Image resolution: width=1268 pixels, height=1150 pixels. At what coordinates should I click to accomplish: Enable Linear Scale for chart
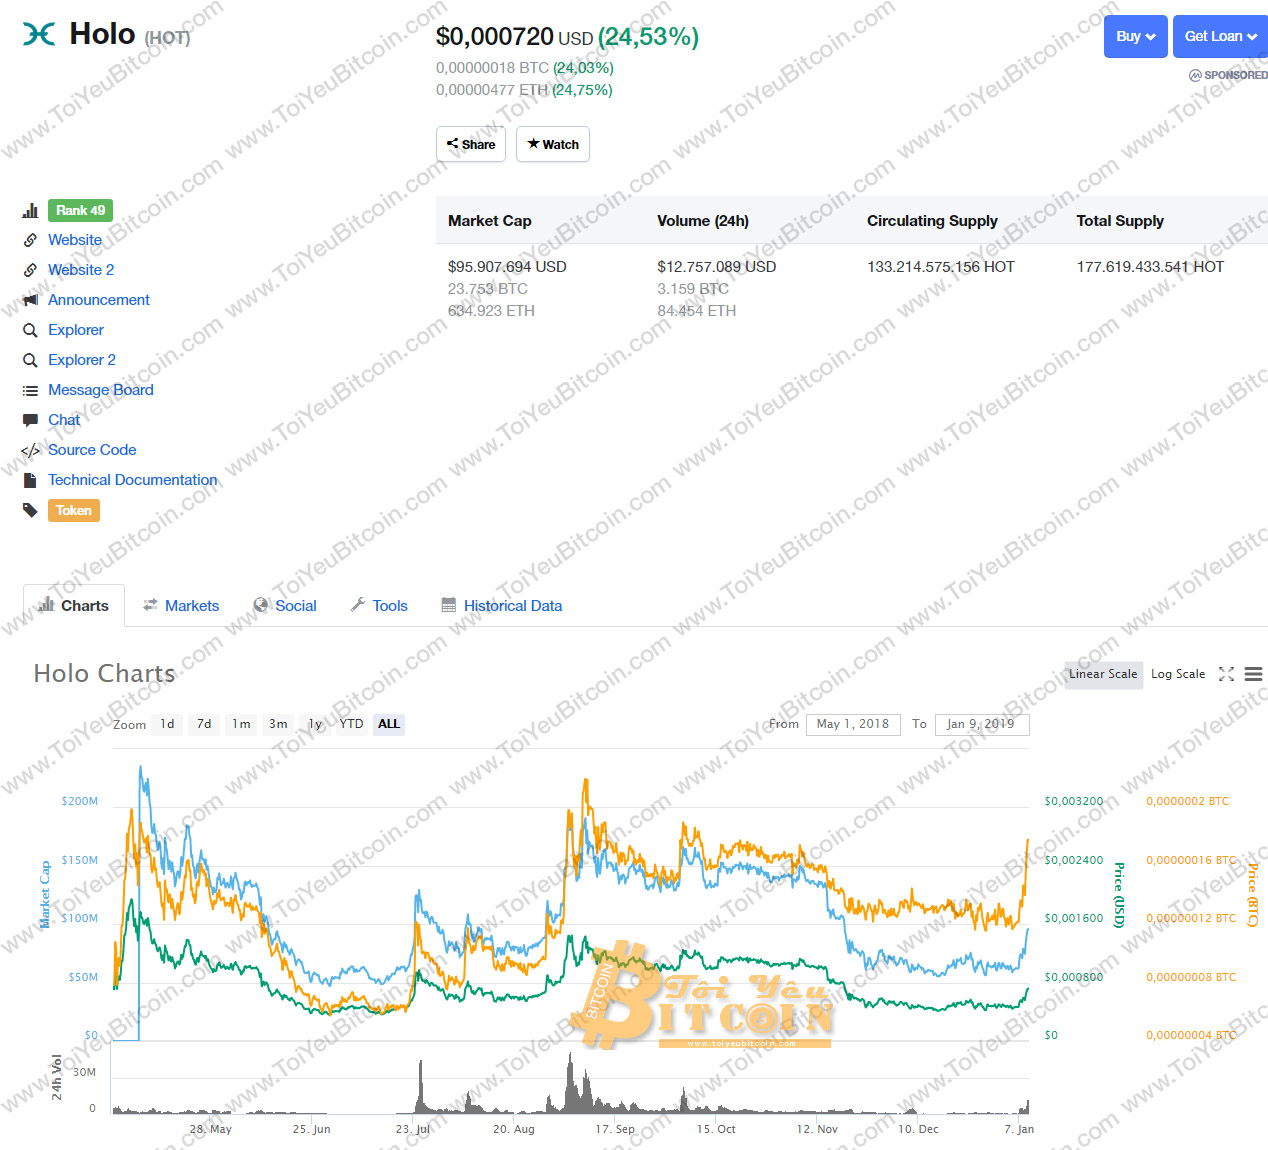pyautogui.click(x=1102, y=674)
